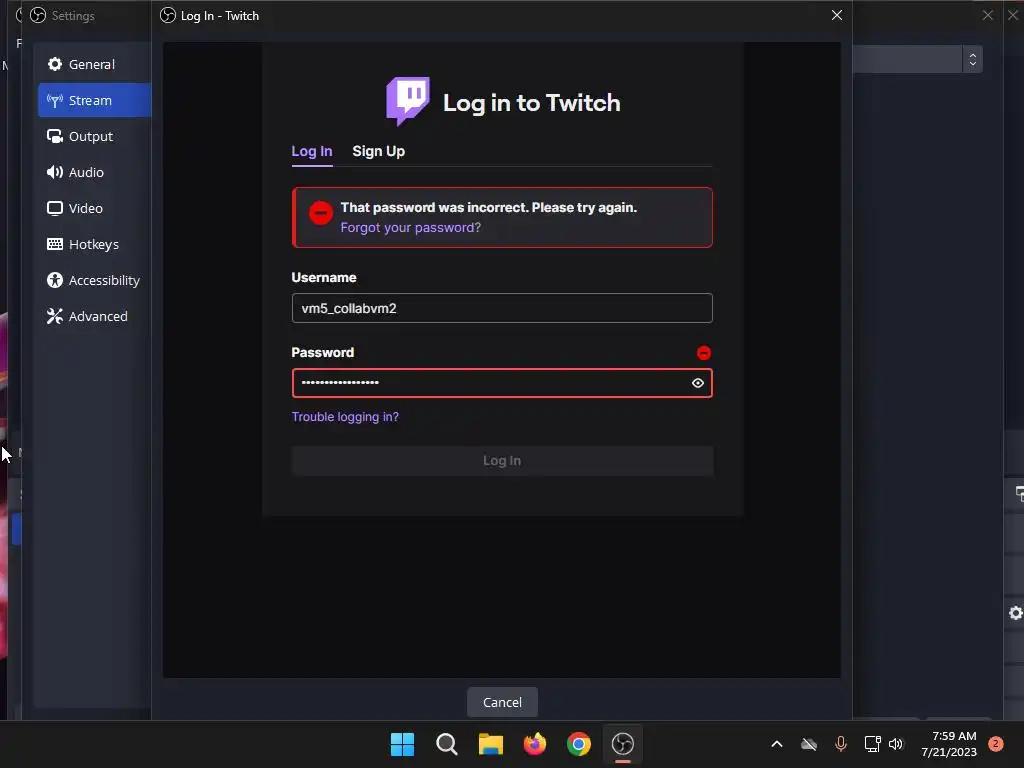Screen dimensions: 1024x768
Task: Click the volume speaker tray icon
Action: click(x=896, y=744)
